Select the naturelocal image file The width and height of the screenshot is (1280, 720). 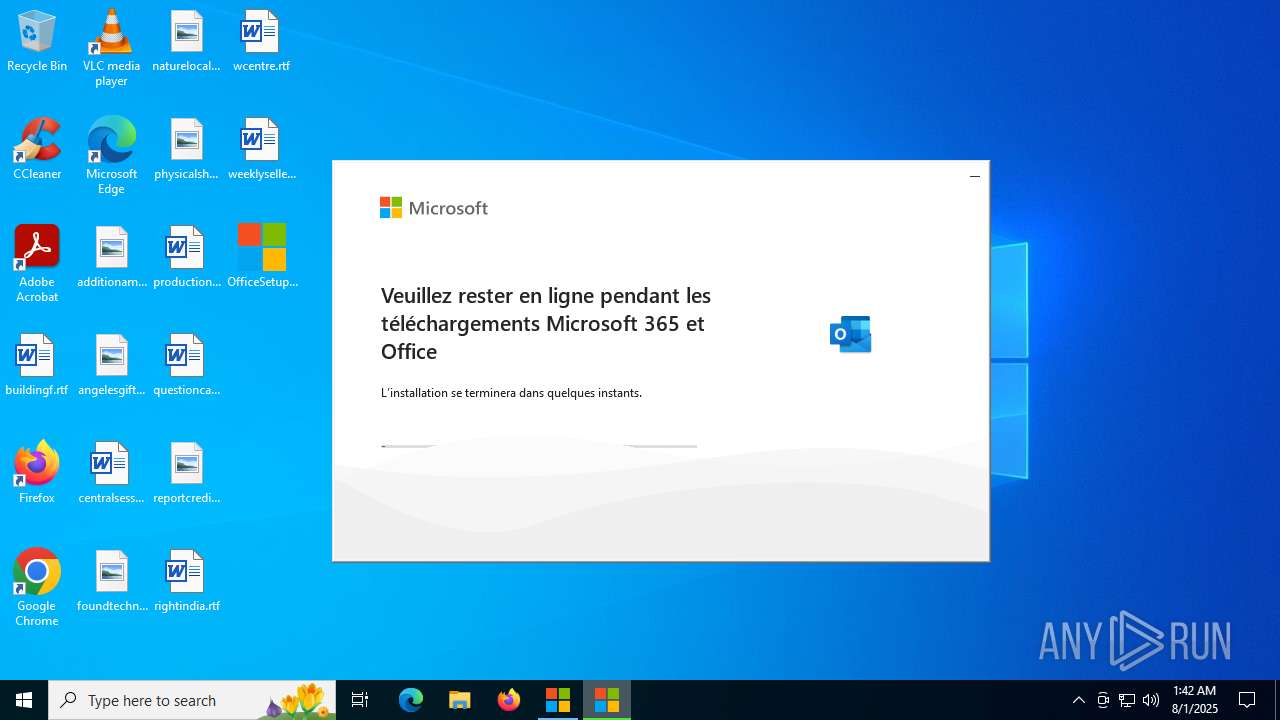186,42
